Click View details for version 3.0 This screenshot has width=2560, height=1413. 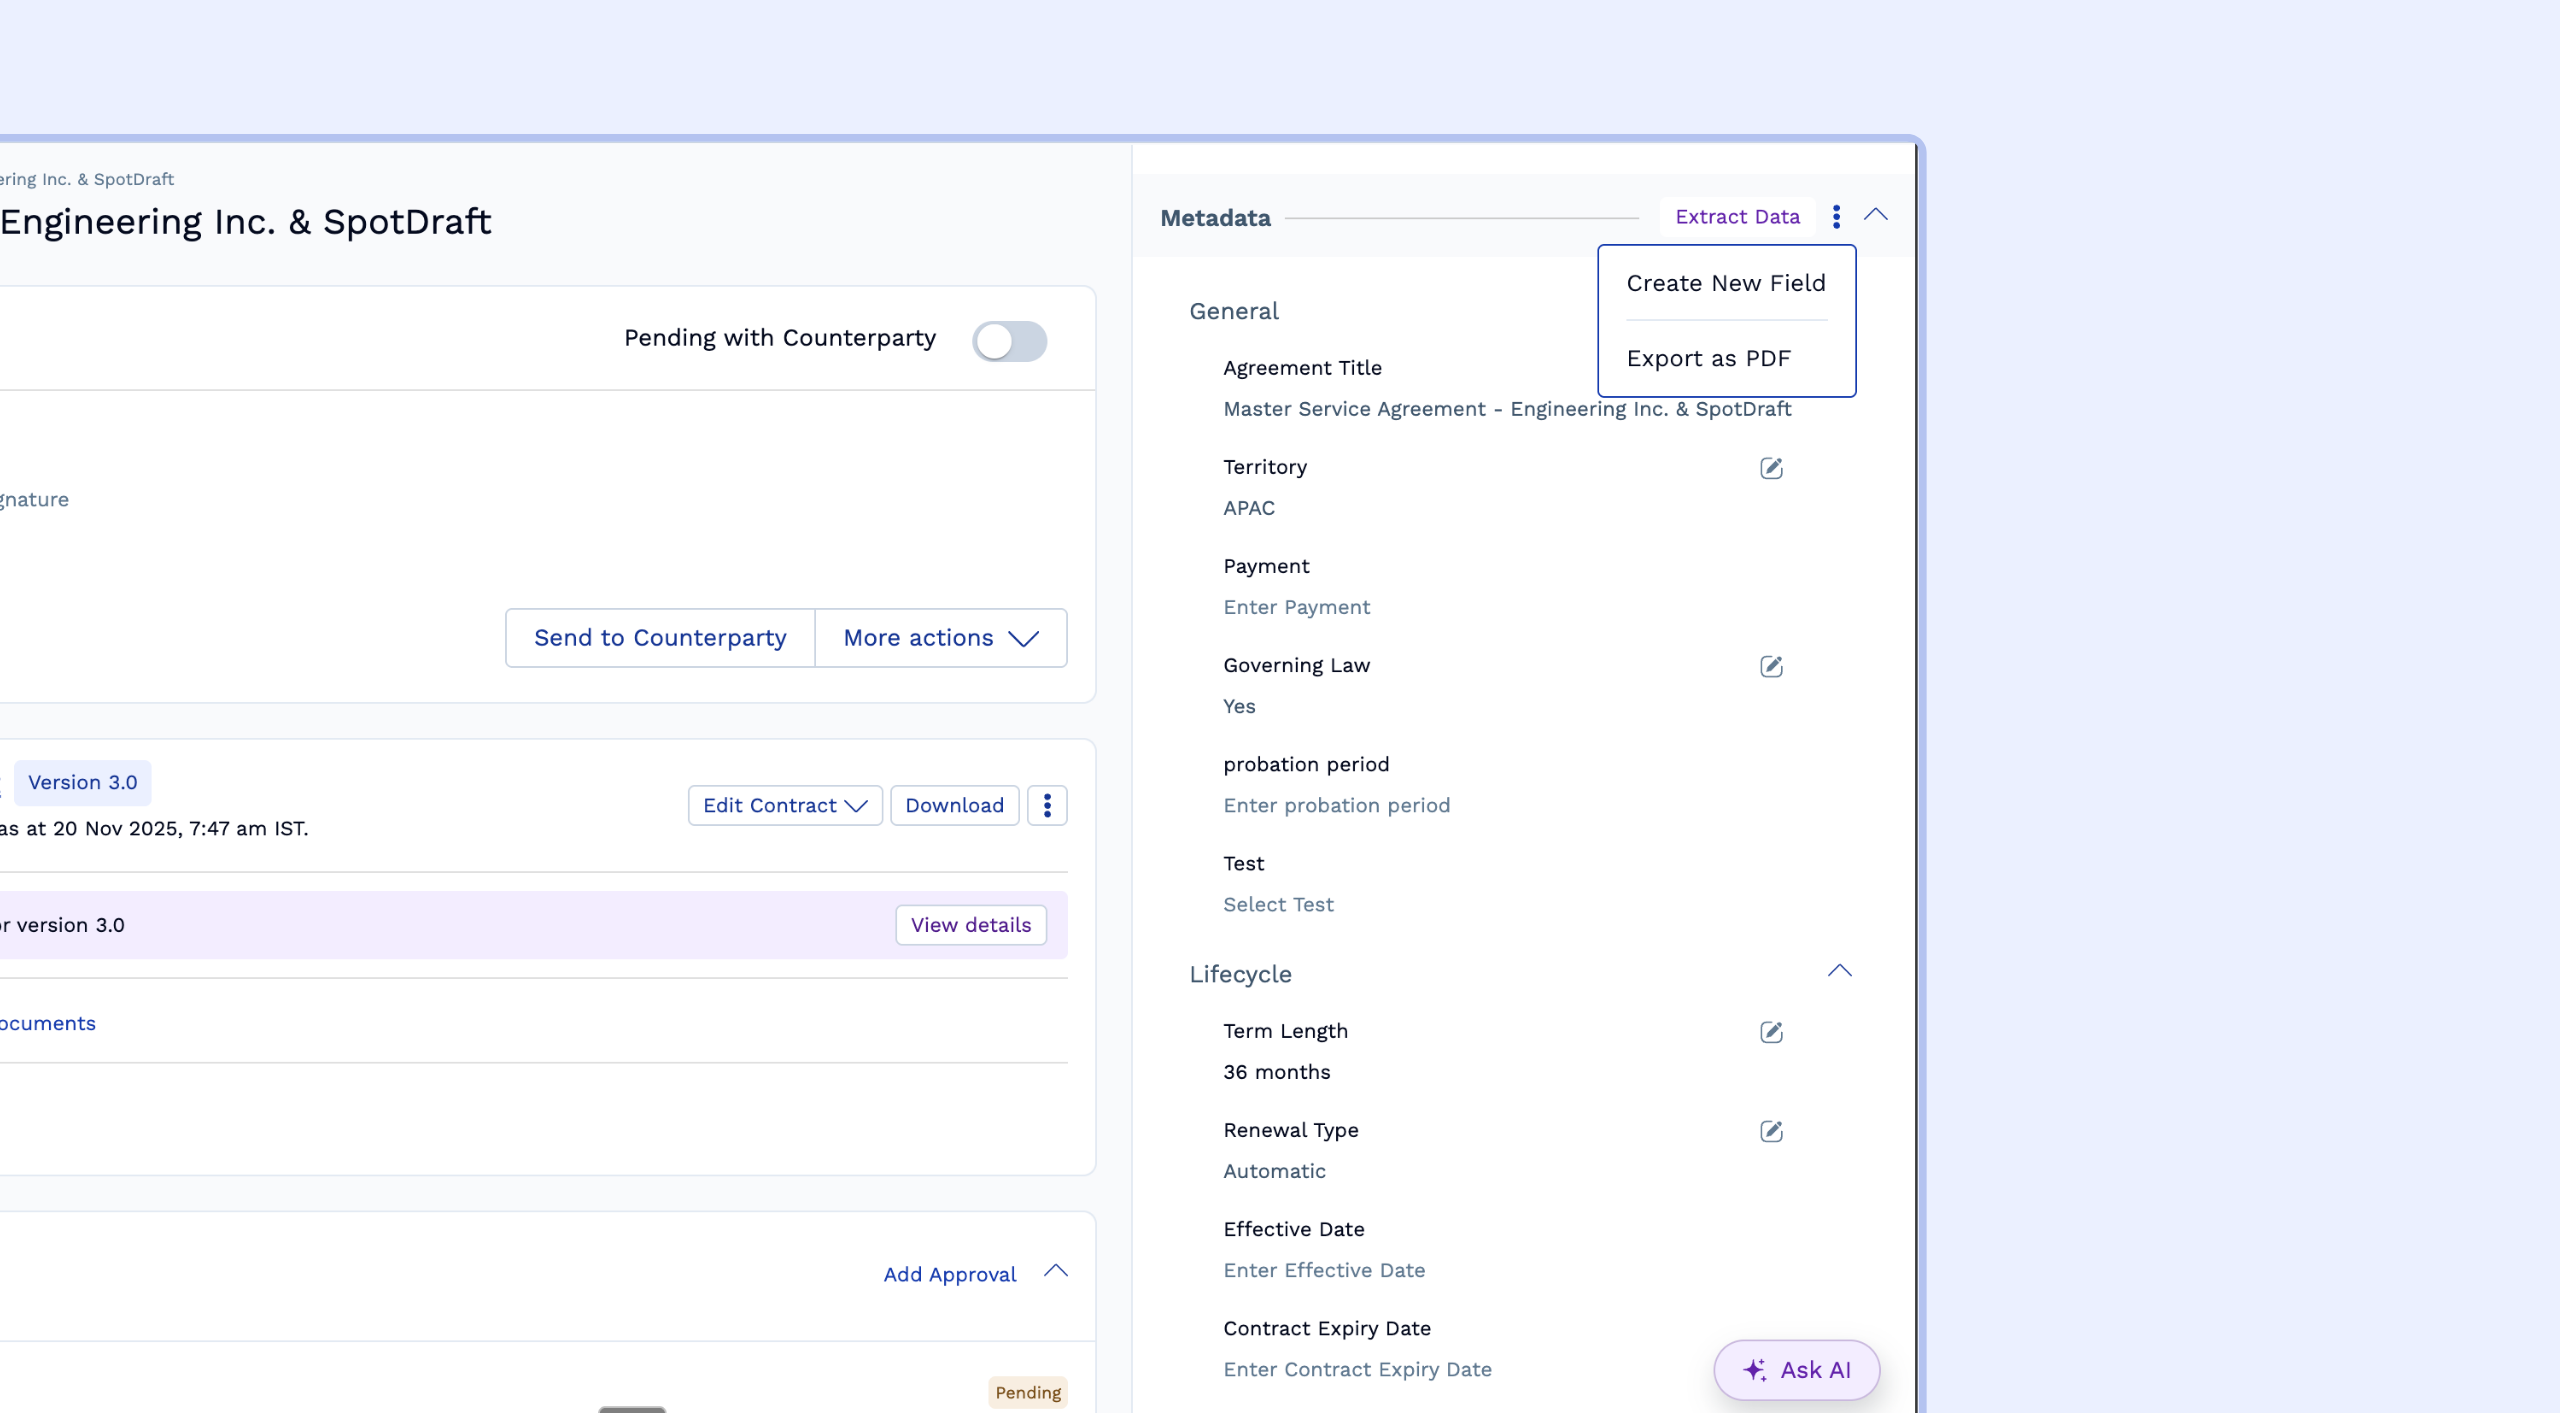(x=970, y=925)
